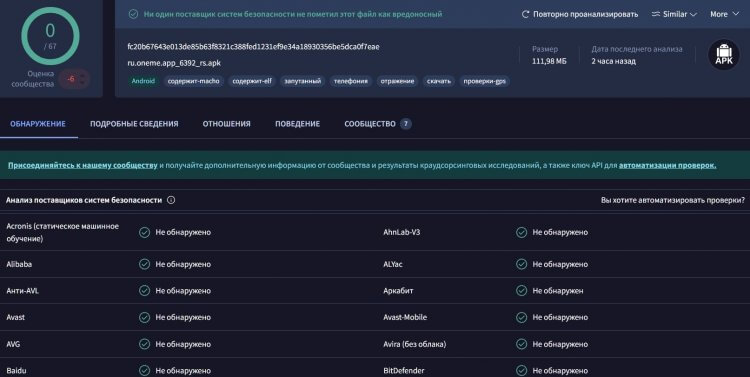The image size is (750, 377).
Task: Click the Анализ поставщиков систем безопасности heading
Action: [x=84, y=200]
